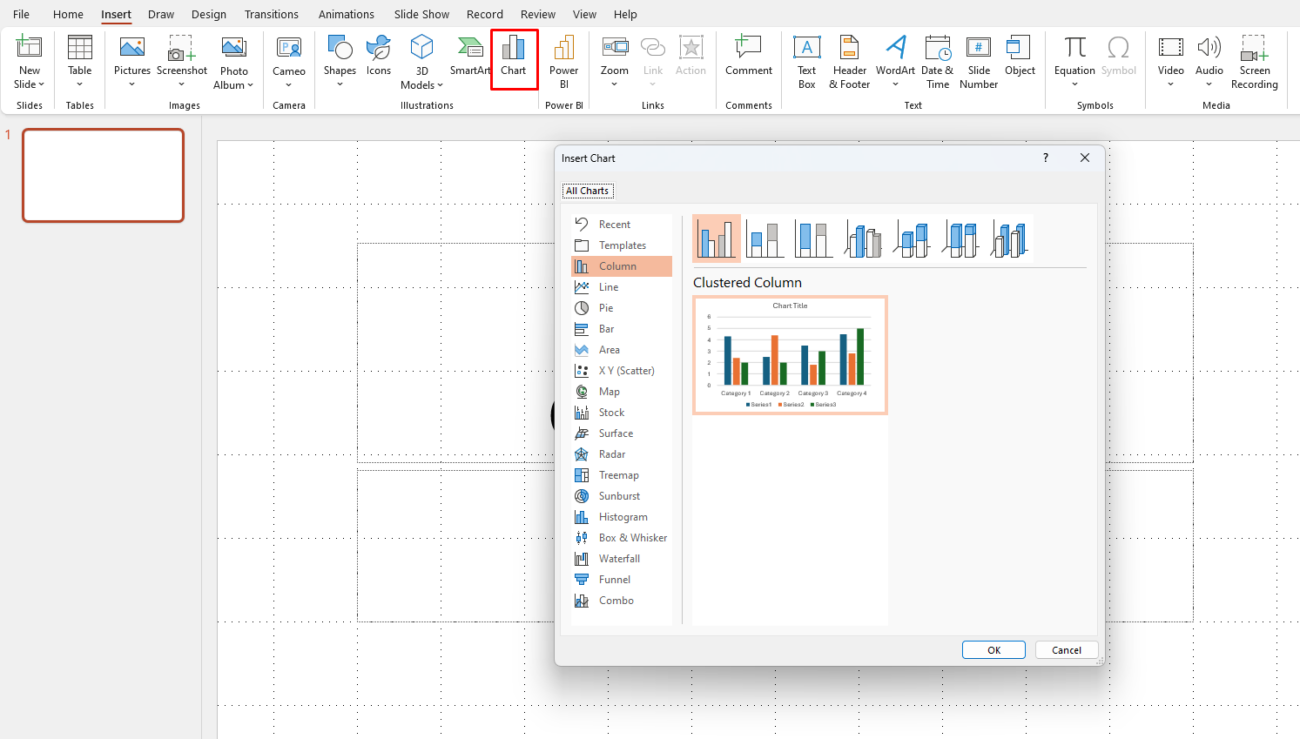The height and width of the screenshot is (739, 1300).
Task: Open the Table insert icon
Action: click(x=80, y=47)
